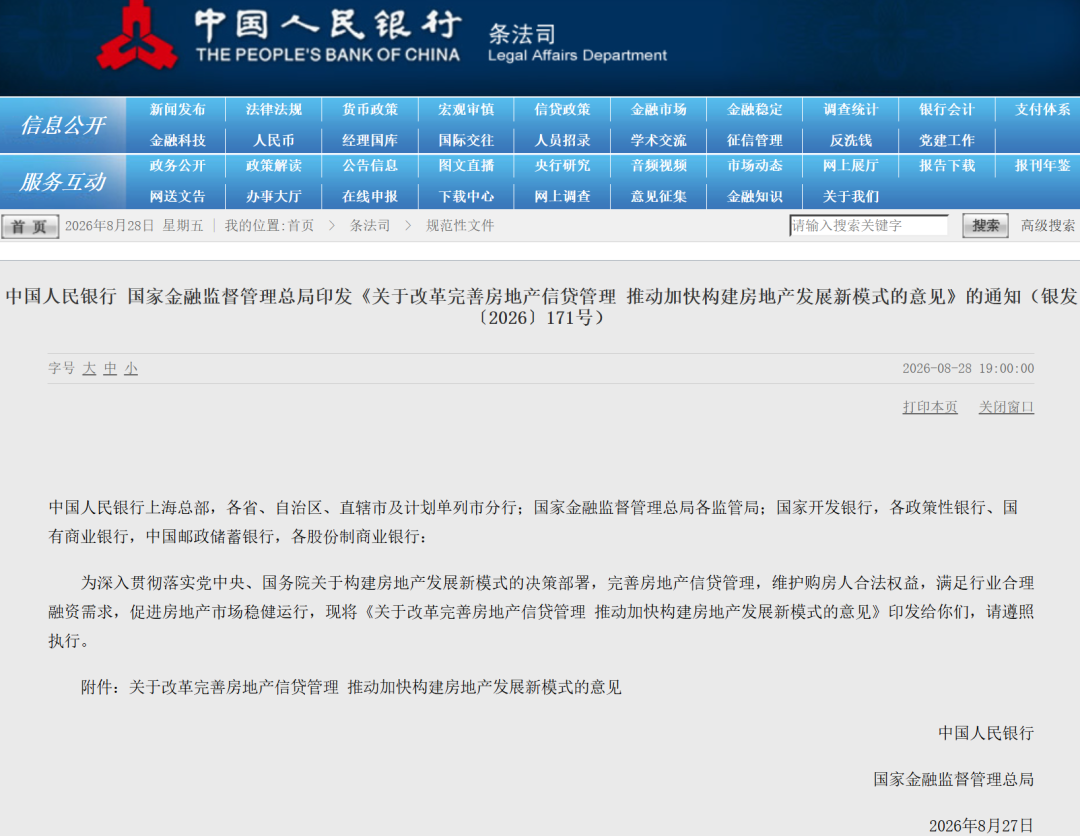Go to 意见征集 page
The width and height of the screenshot is (1080, 836).
[659, 197]
